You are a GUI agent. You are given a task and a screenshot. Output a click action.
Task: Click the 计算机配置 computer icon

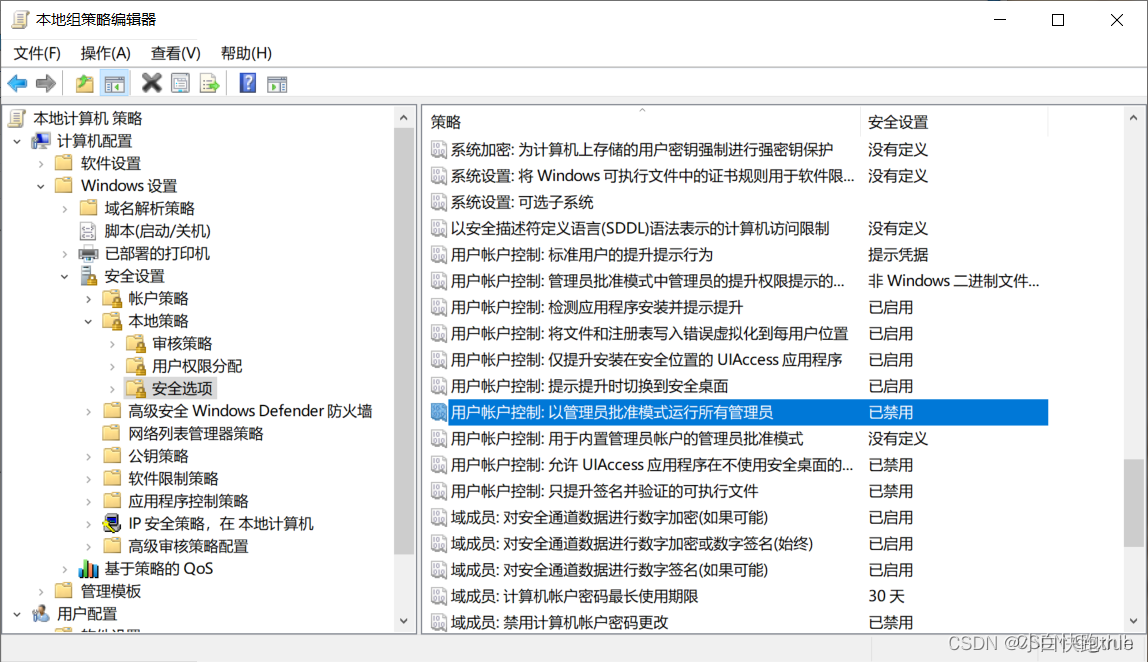[41, 141]
